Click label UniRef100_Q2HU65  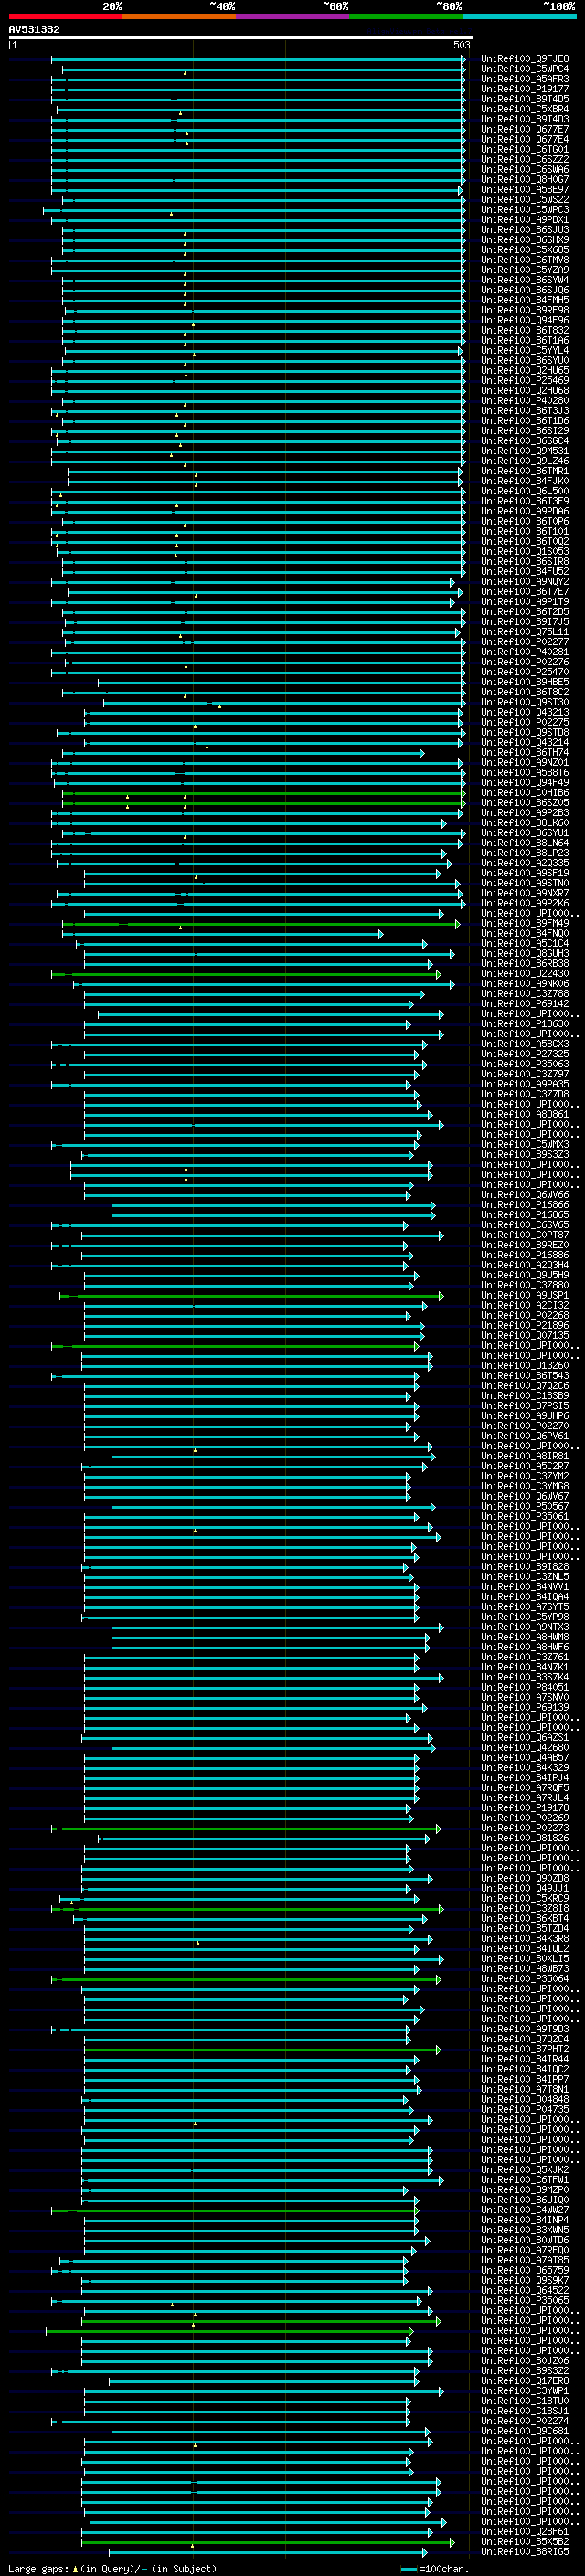tap(524, 370)
